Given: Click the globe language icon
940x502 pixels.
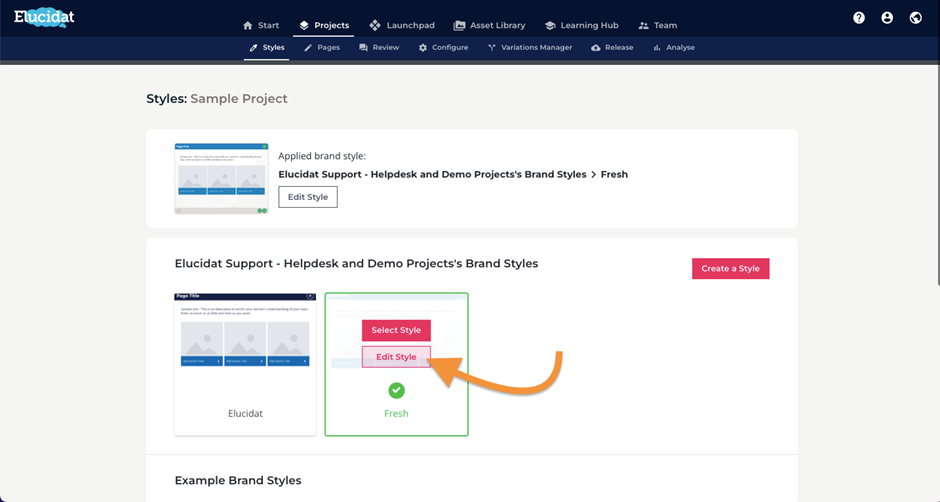Looking at the screenshot, I should [915, 18].
